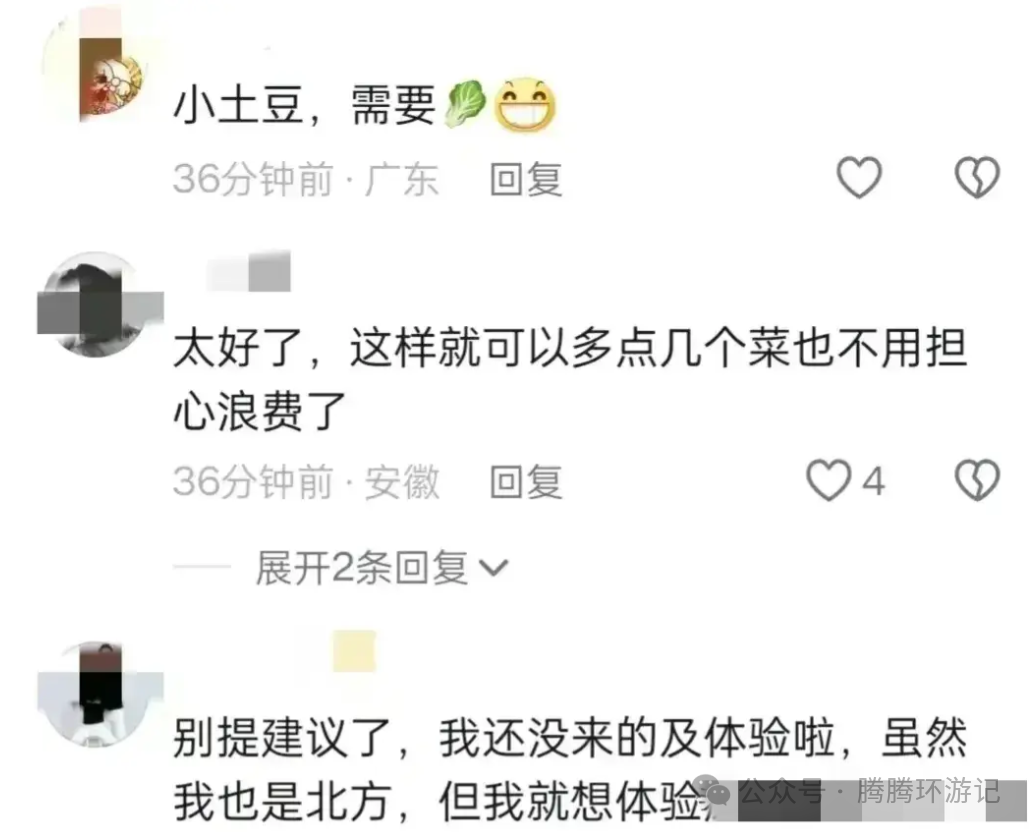Reply to the 广东 user's comment
The image size is (1033, 832).
pyautogui.click(x=526, y=179)
